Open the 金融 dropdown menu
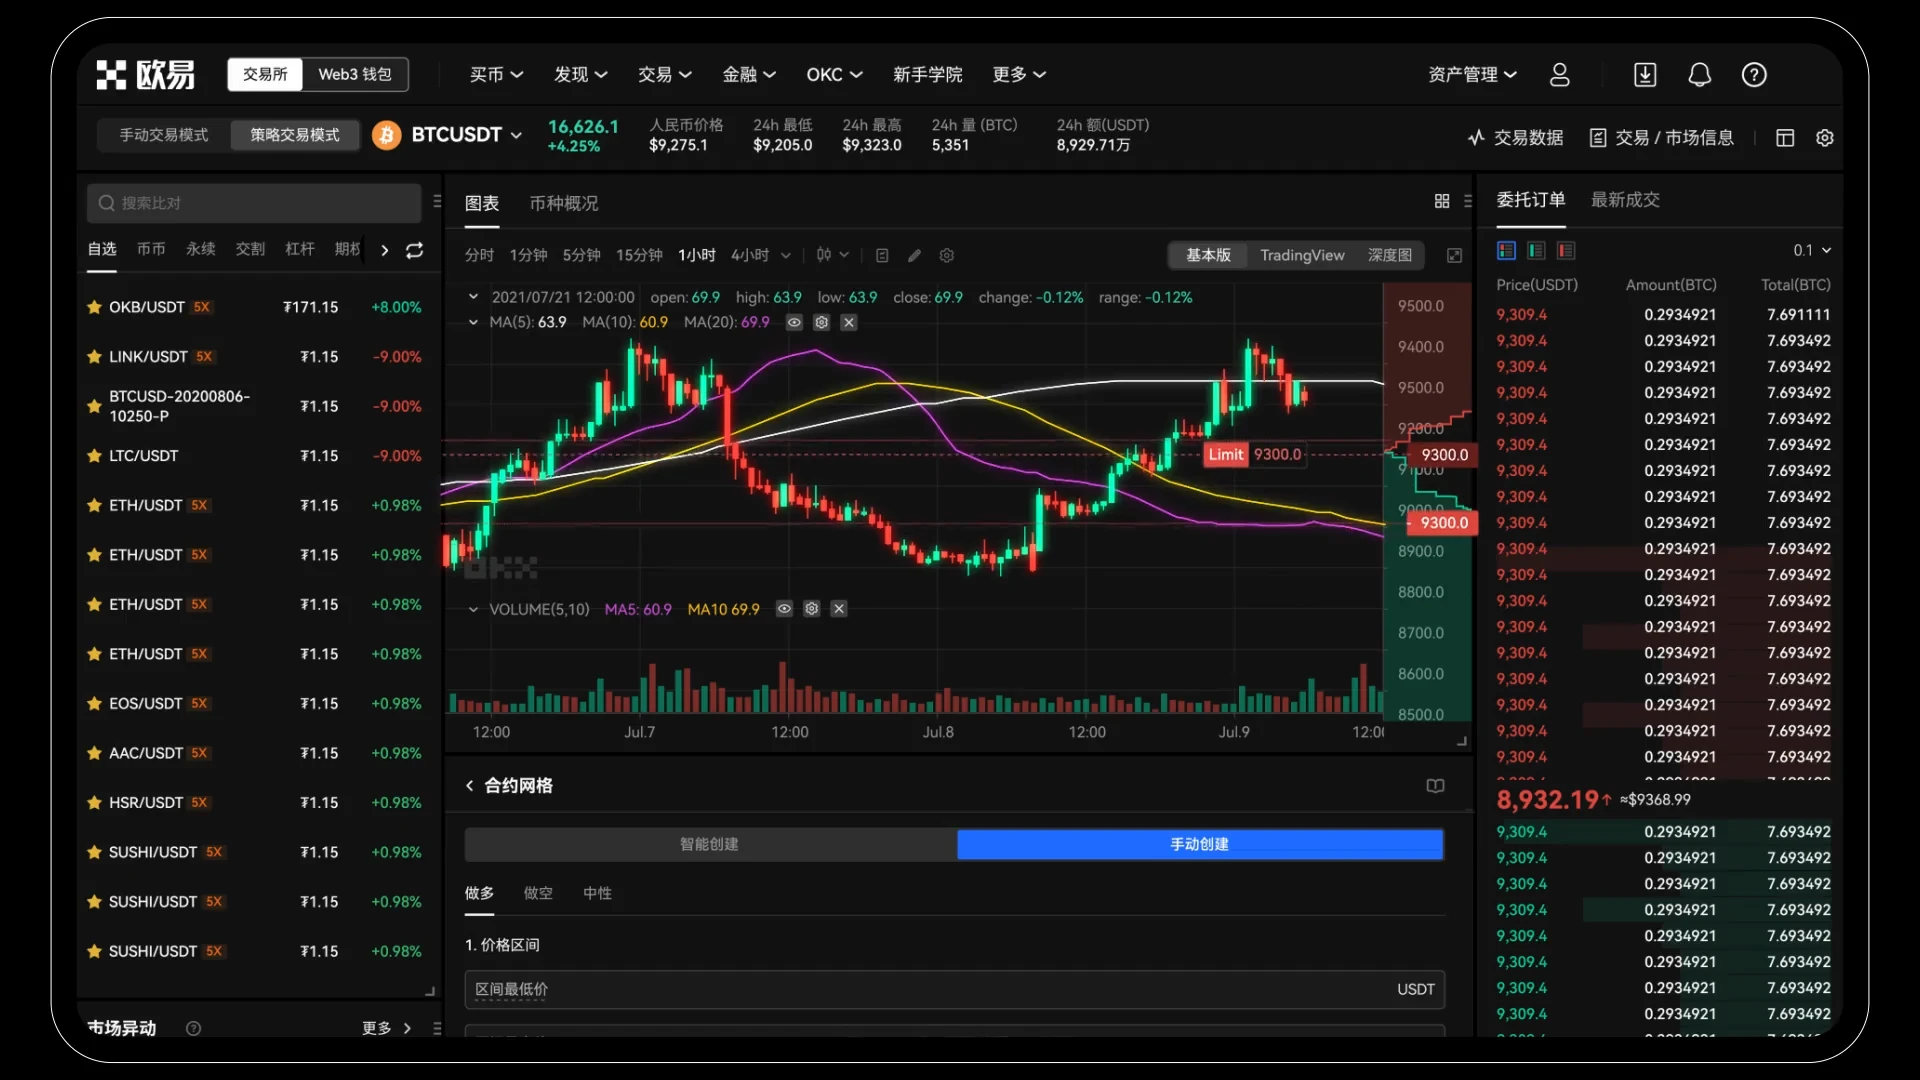Image resolution: width=1920 pixels, height=1080 pixels. click(749, 75)
